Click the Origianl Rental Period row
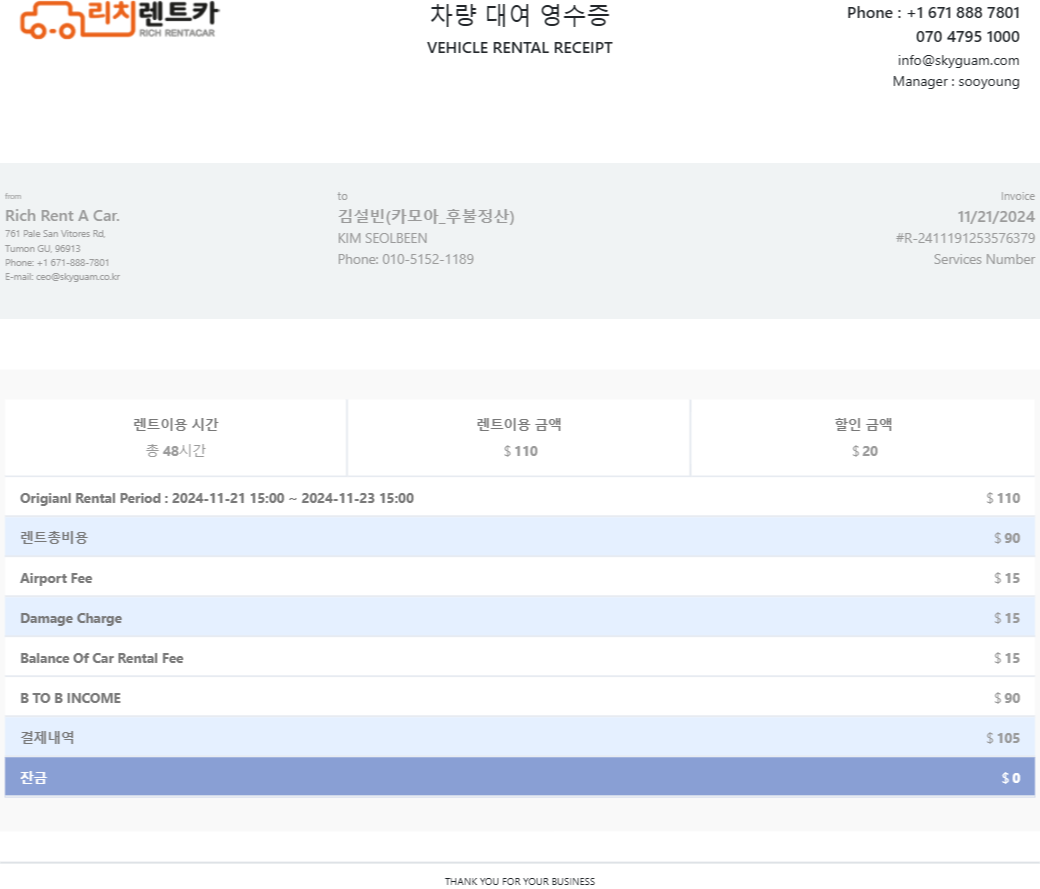This screenshot has height=889, width=1040. tap(519, 498)
